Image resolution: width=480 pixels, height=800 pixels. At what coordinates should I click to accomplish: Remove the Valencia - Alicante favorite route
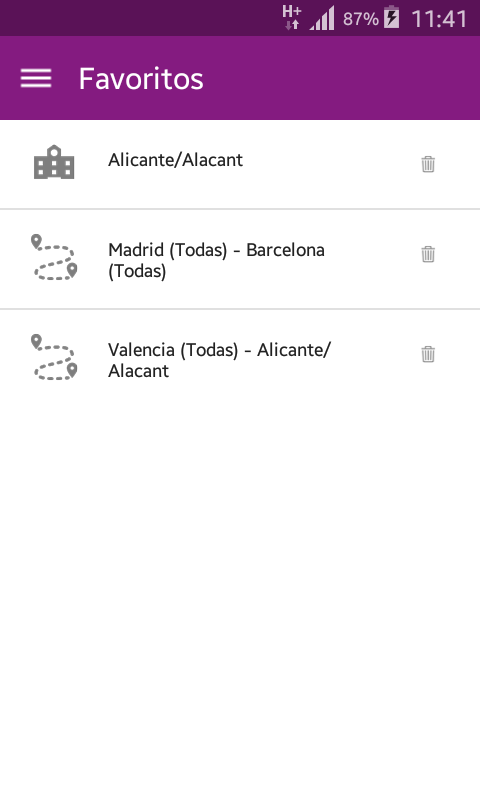point(428,354)
